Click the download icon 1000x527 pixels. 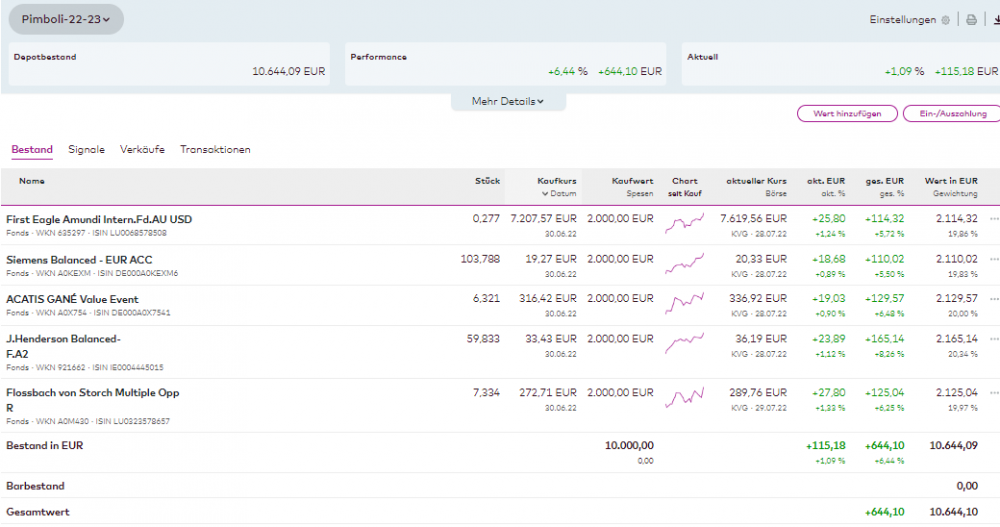[994, 20]
